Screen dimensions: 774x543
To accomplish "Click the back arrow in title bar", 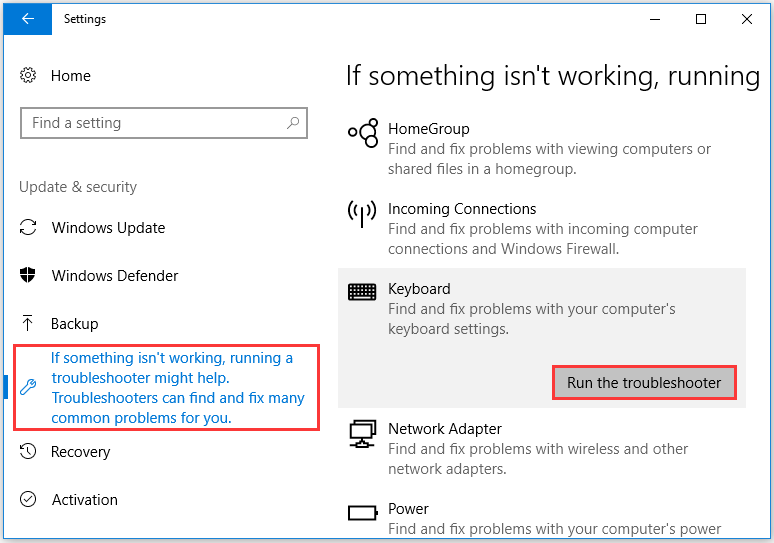I will pos(28,19).
